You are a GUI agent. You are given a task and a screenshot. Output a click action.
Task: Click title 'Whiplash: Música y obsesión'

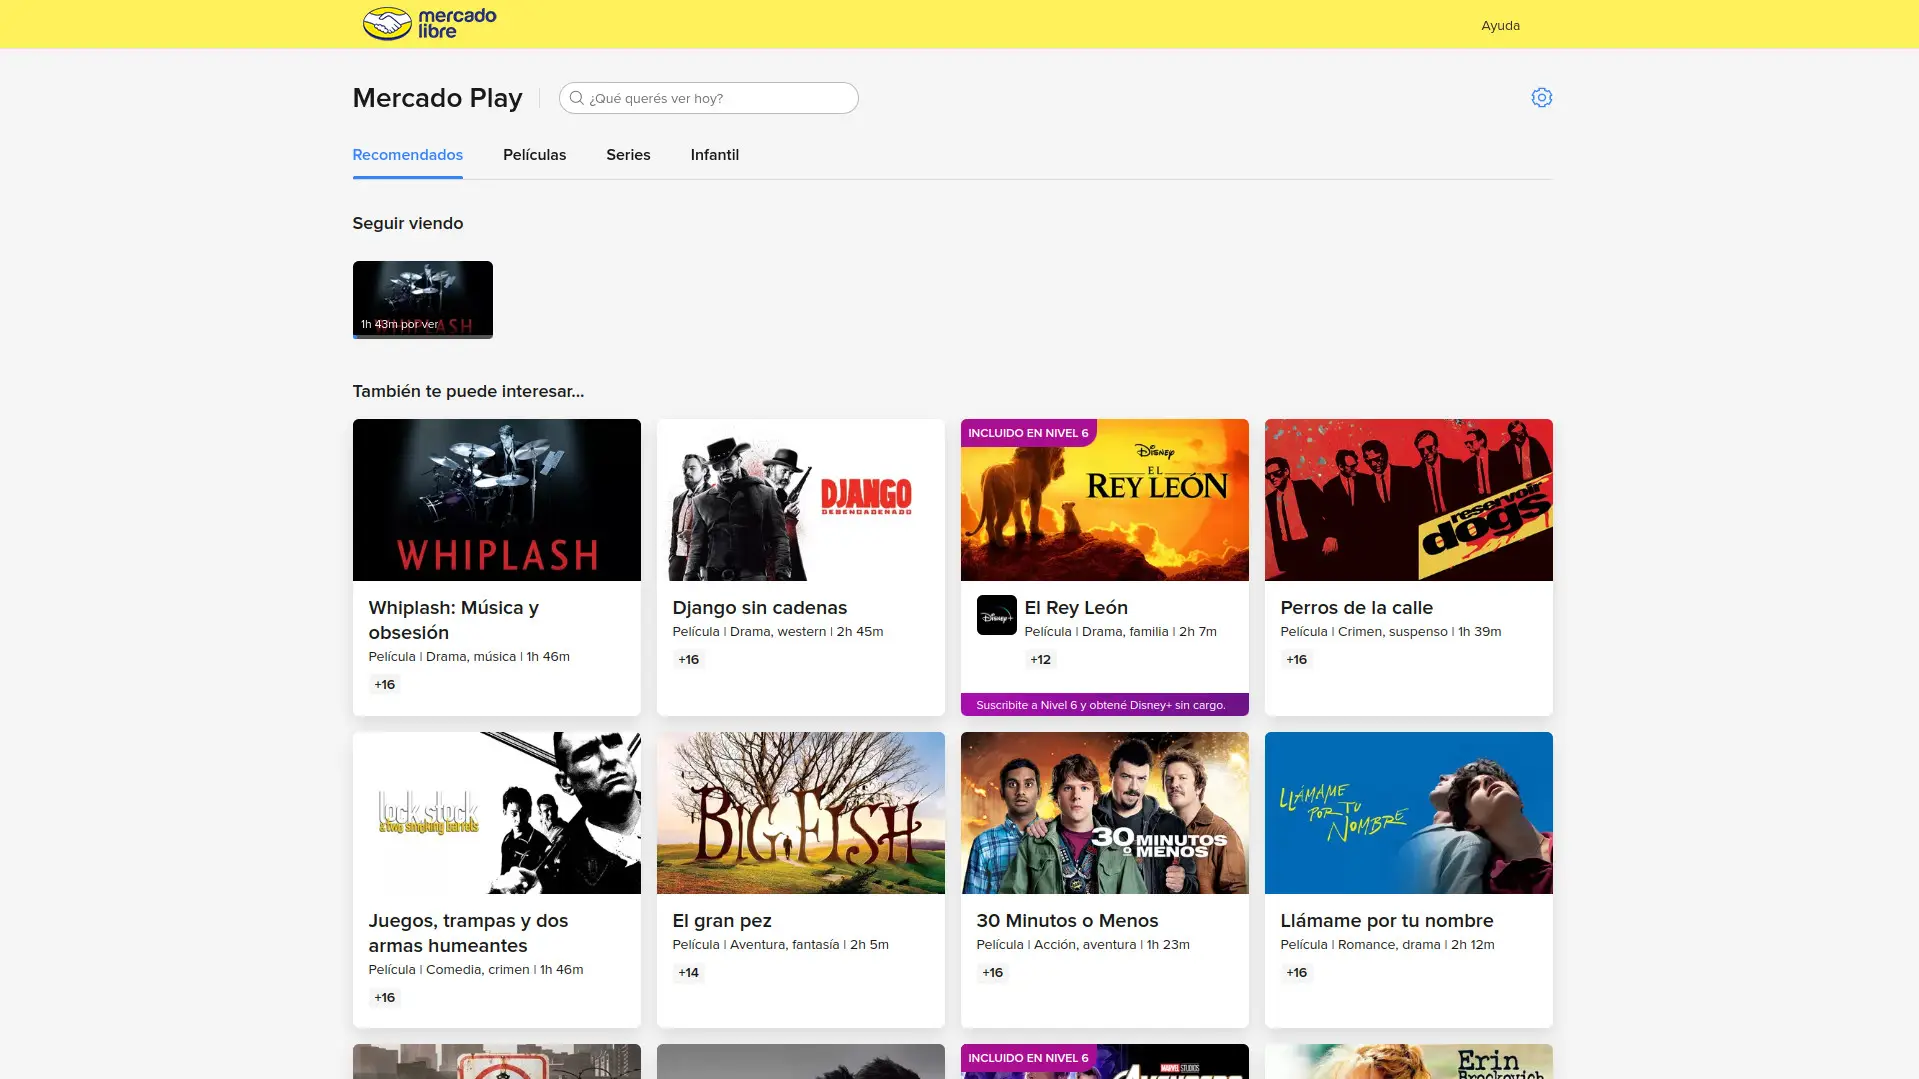[453, 620]
